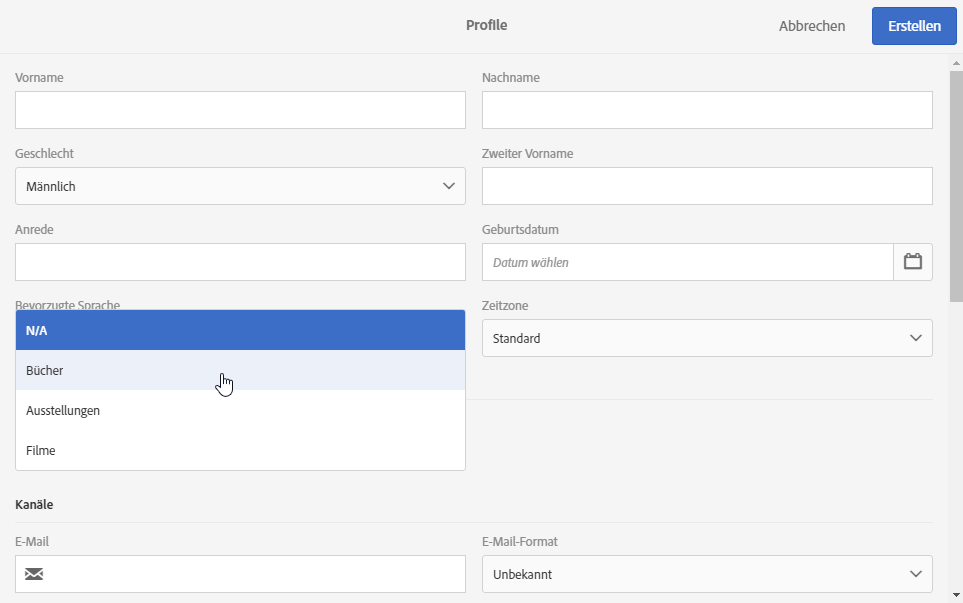Viewport: 963px width, 603px height.
Task: Focus the Zweiter Vorname field
Action: [706, 186]
